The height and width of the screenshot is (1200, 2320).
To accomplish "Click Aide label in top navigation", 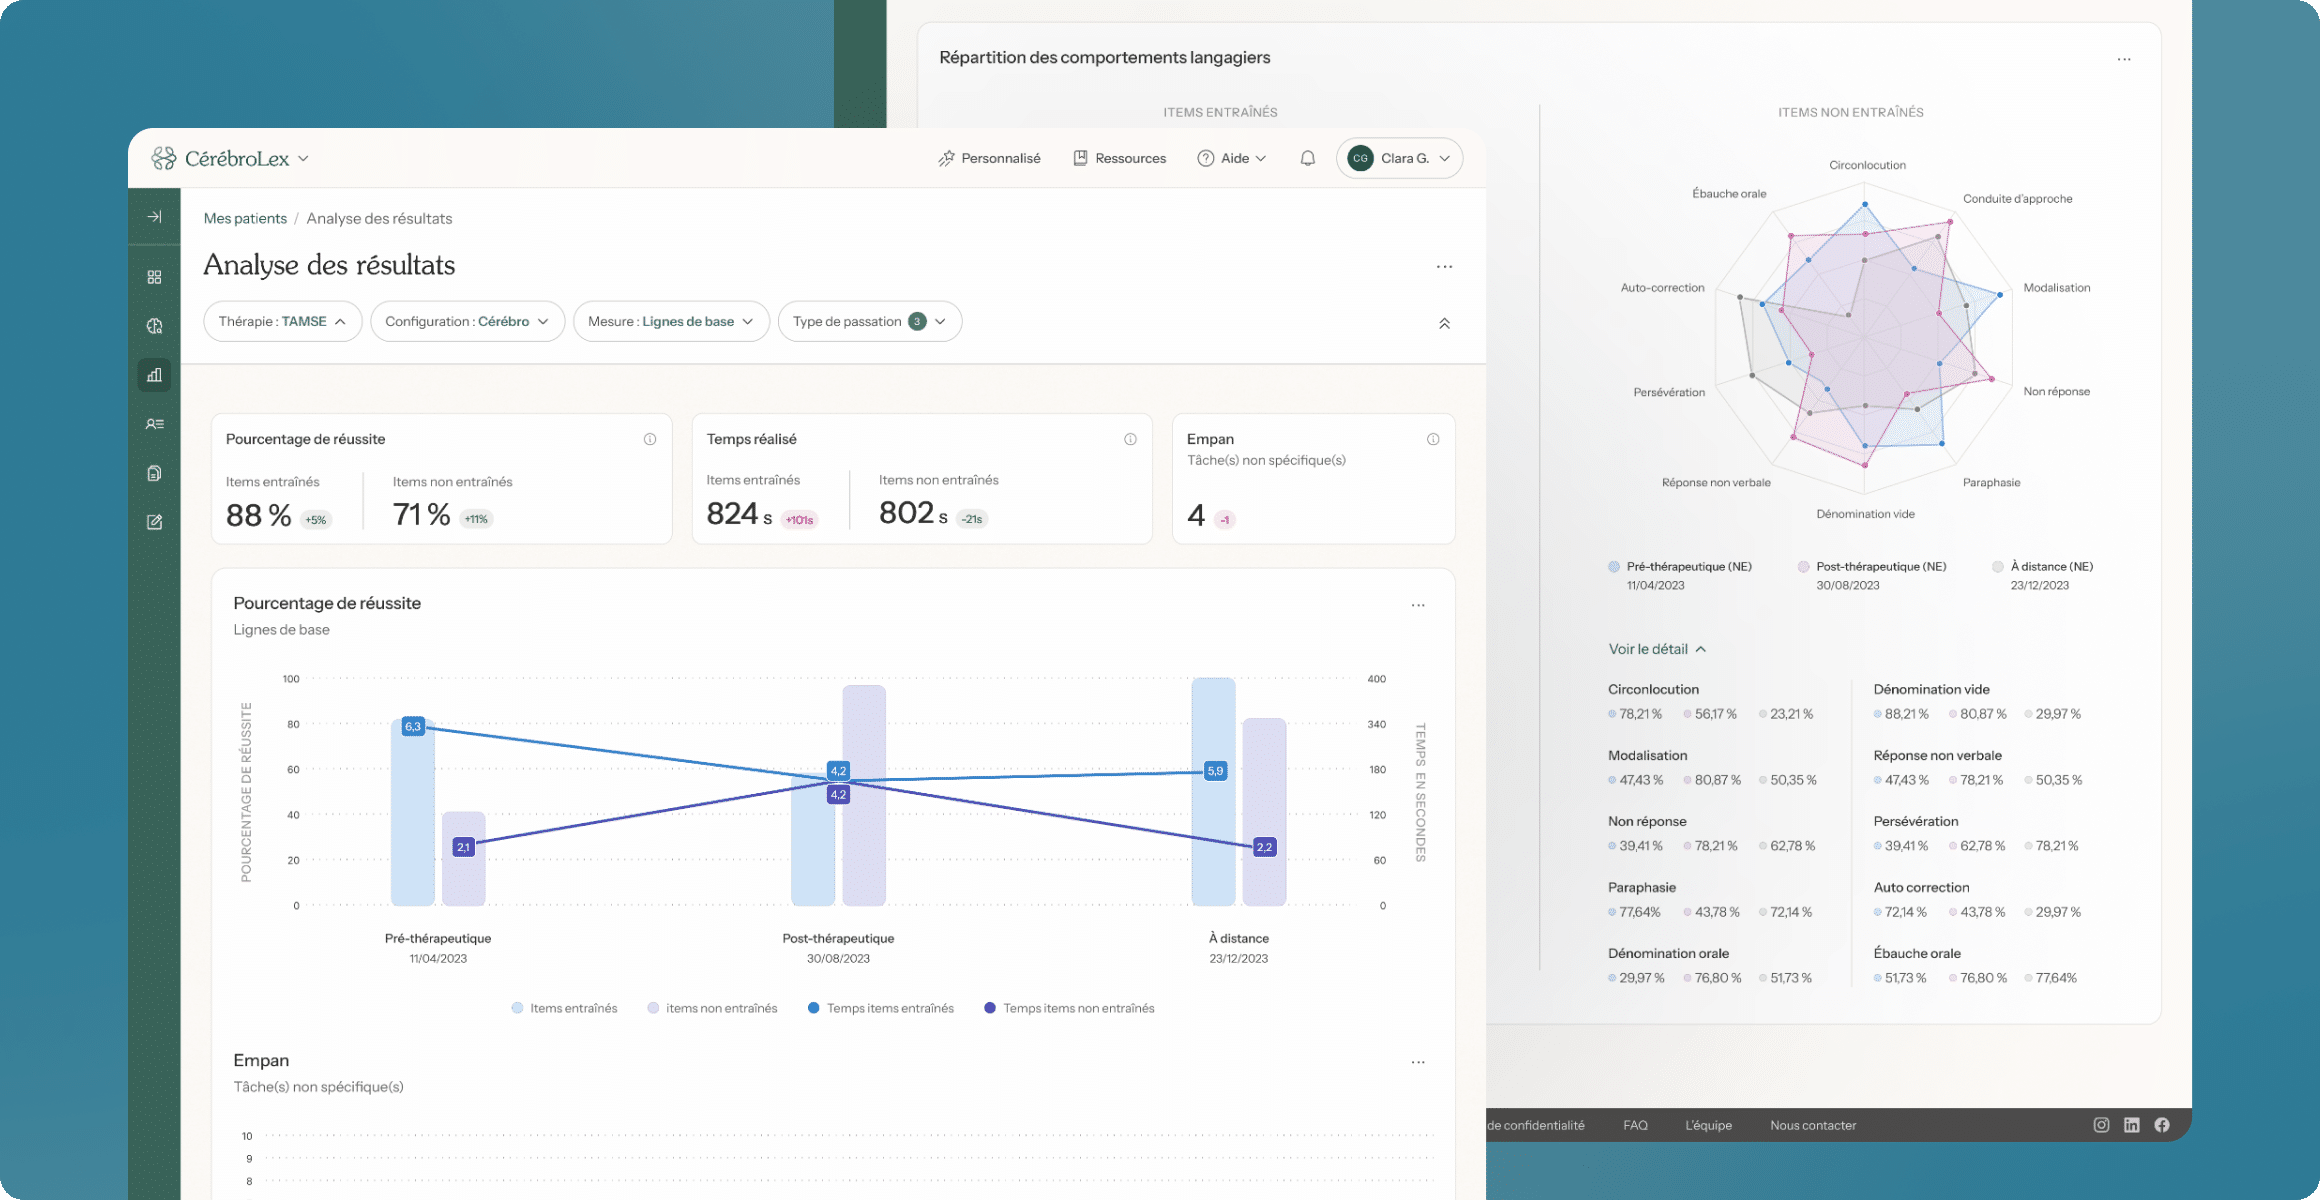I will [1235, 158].
